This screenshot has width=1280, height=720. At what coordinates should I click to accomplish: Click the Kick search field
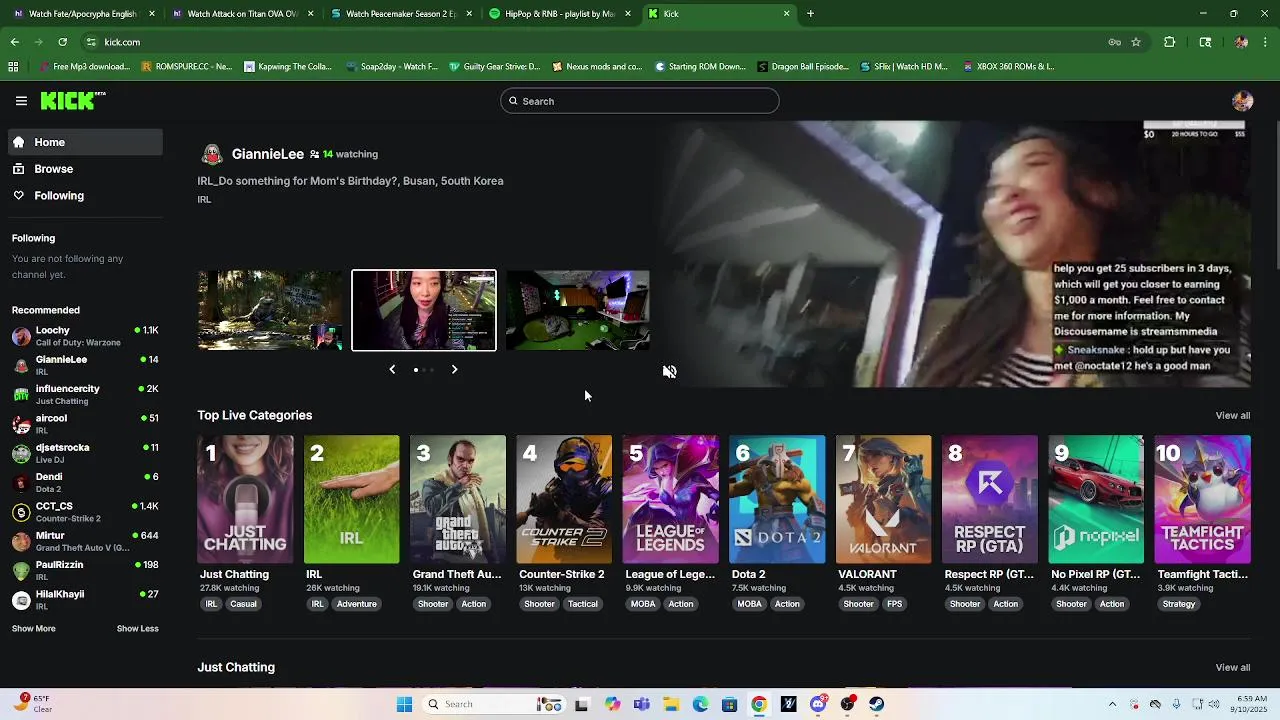[640, 101]
